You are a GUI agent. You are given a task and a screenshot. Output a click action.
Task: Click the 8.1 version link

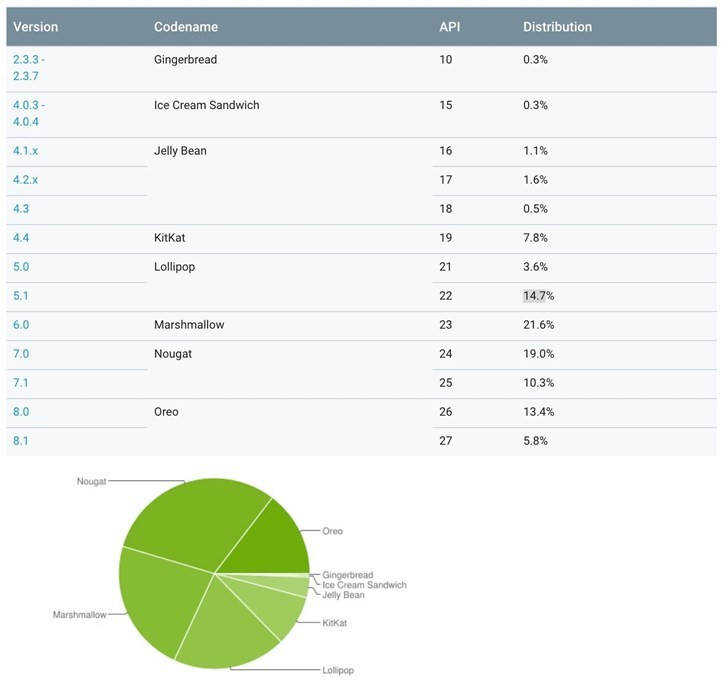coord(20,441)
